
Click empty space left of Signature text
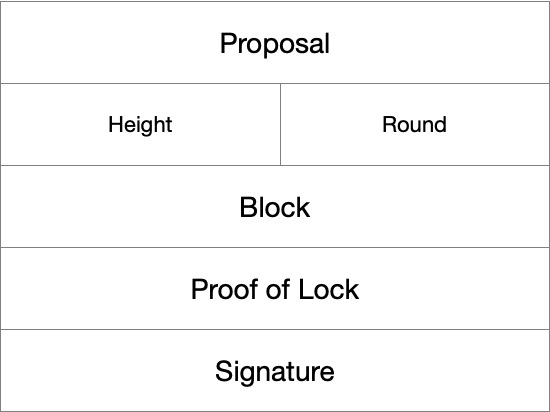[108, 371]
